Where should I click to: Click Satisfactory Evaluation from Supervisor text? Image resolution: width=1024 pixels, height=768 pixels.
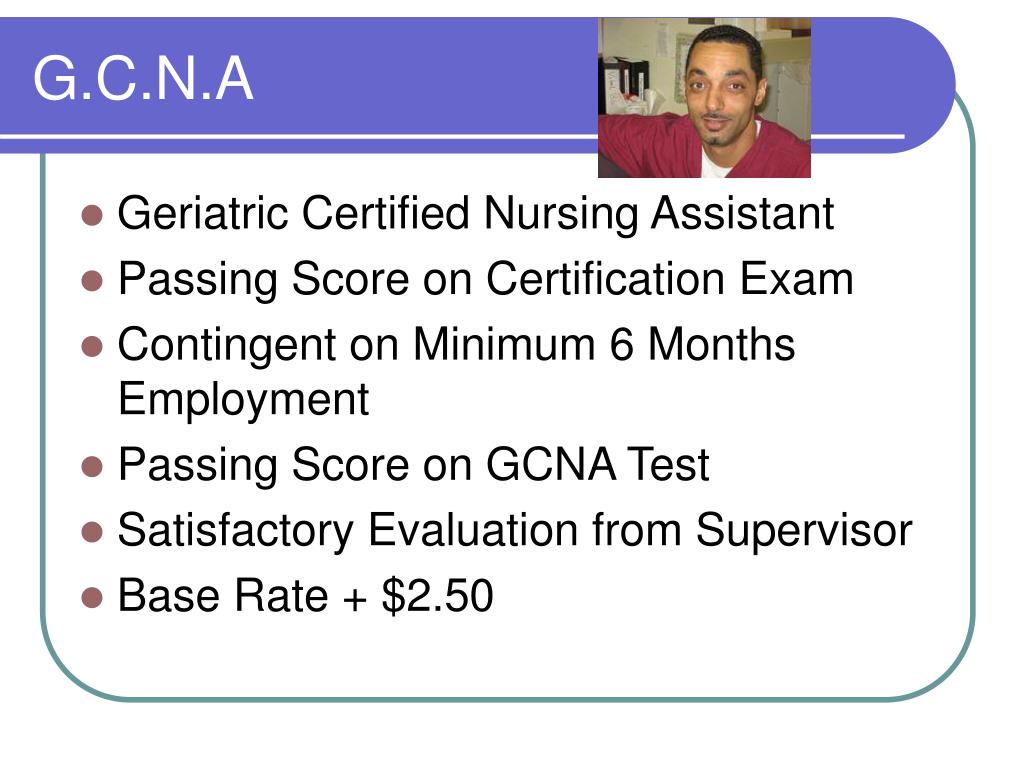point(515,531)
